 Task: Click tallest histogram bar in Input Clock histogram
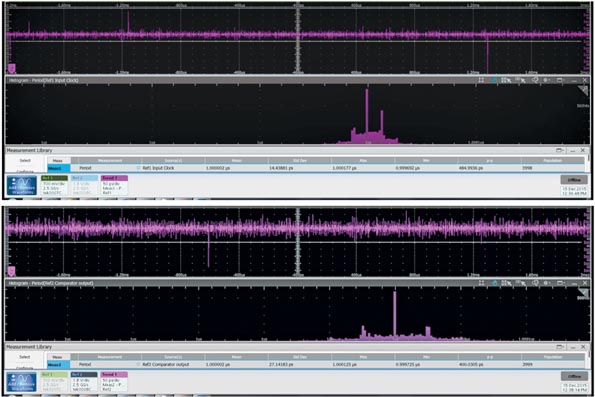click(367, 116)
